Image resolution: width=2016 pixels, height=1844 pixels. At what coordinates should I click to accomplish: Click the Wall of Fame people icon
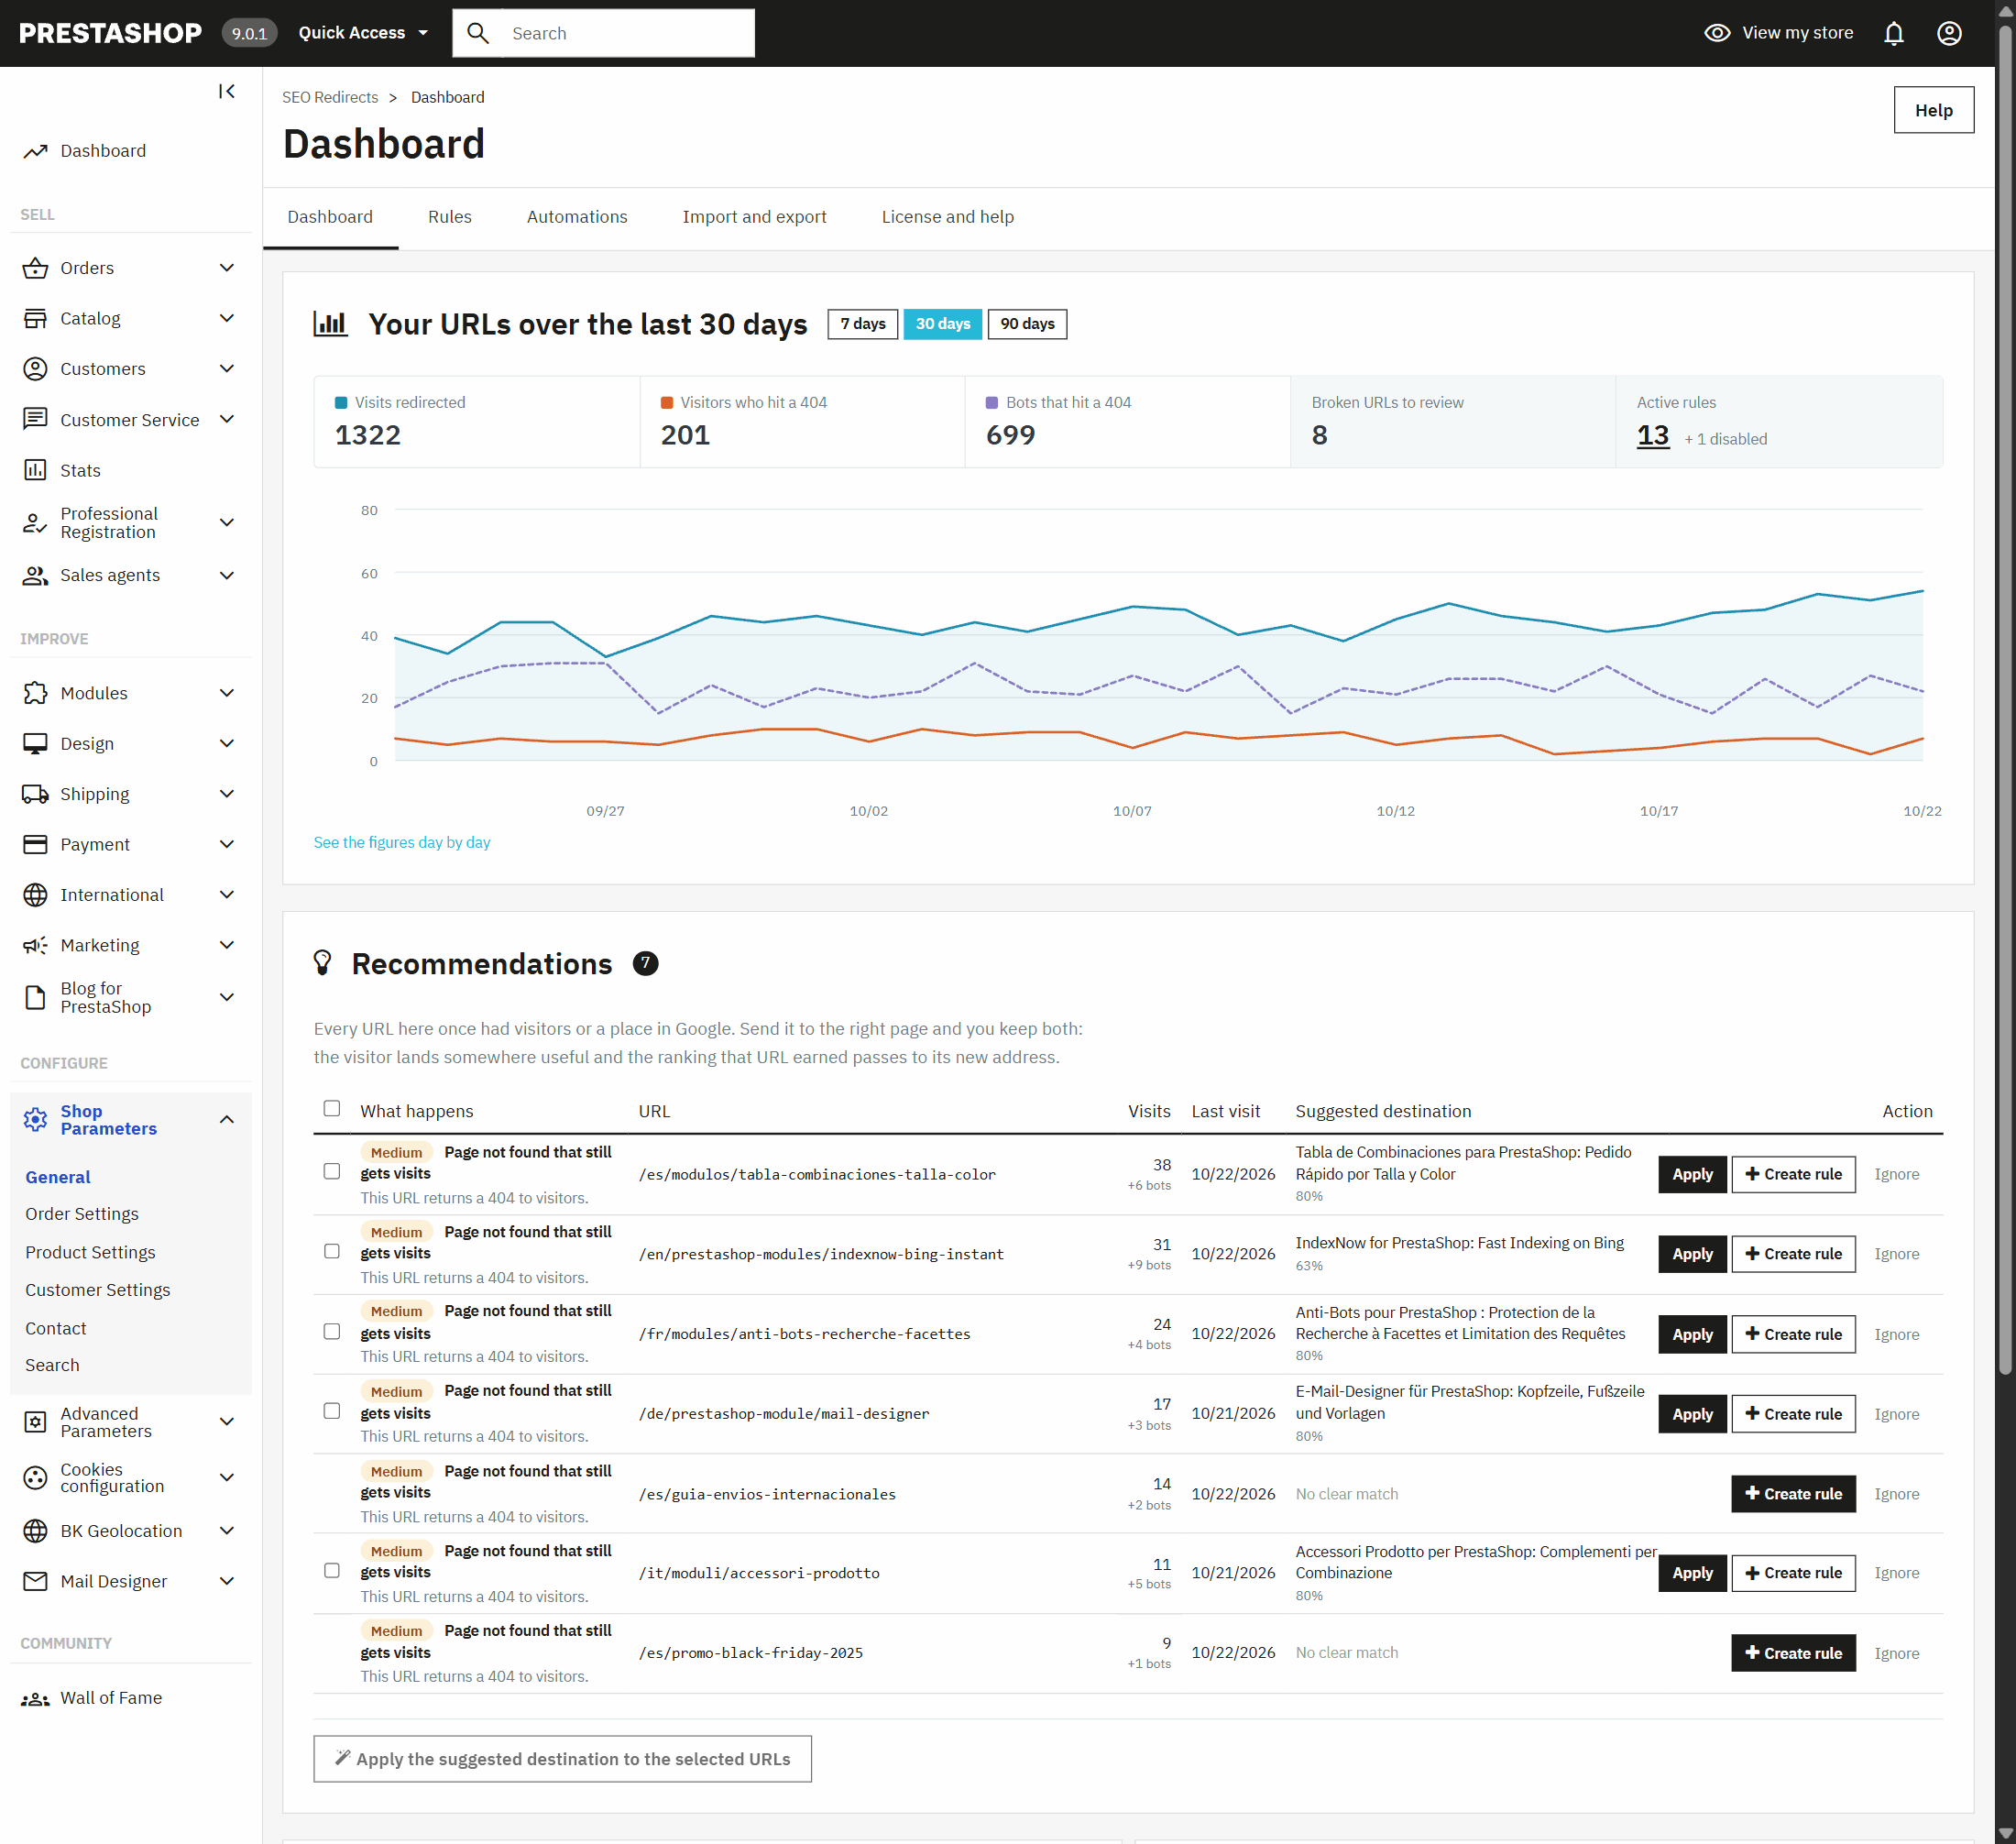coord(35,1698)
